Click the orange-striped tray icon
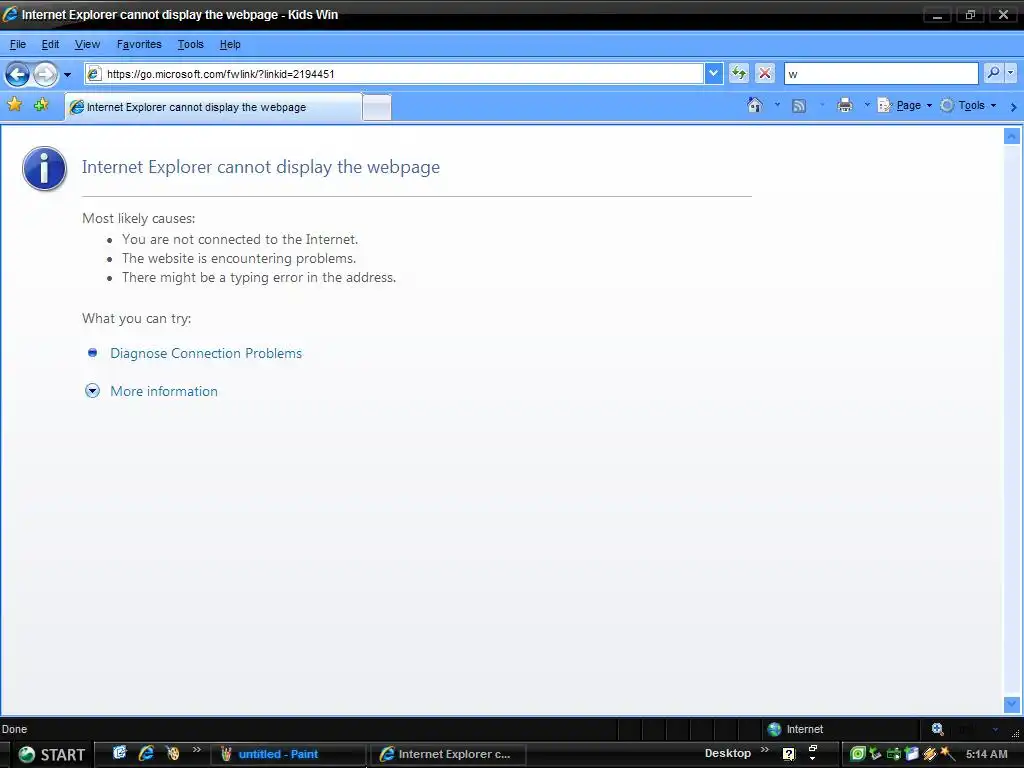This screenshot has width=1024, height=768. [929, 754]
